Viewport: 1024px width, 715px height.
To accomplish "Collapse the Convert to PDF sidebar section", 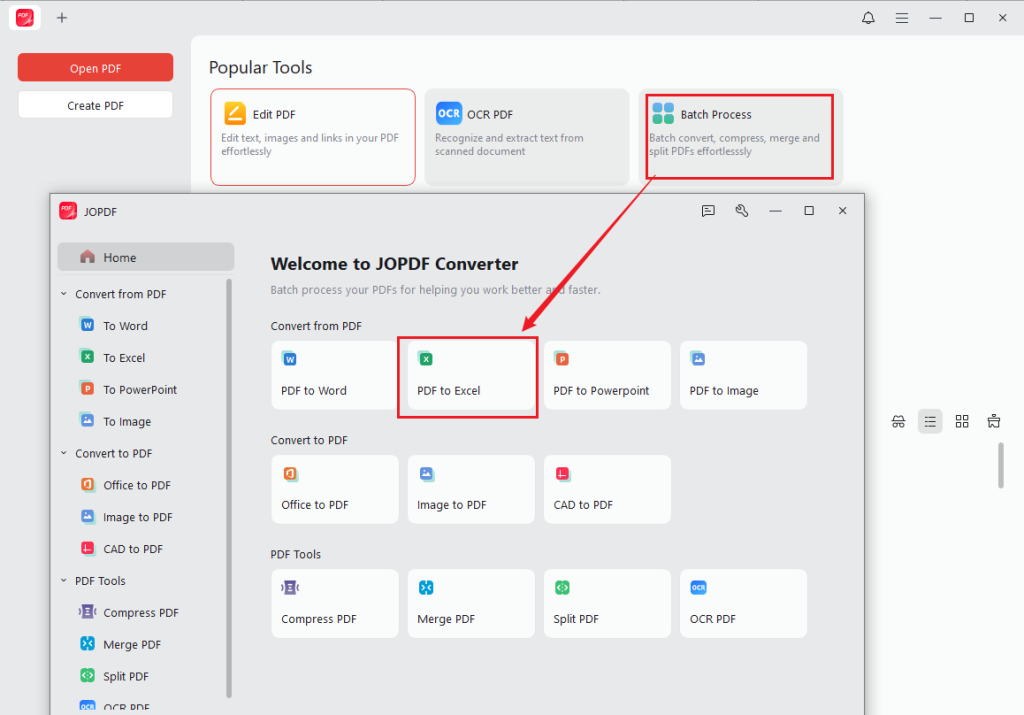I will click(64, 453).
